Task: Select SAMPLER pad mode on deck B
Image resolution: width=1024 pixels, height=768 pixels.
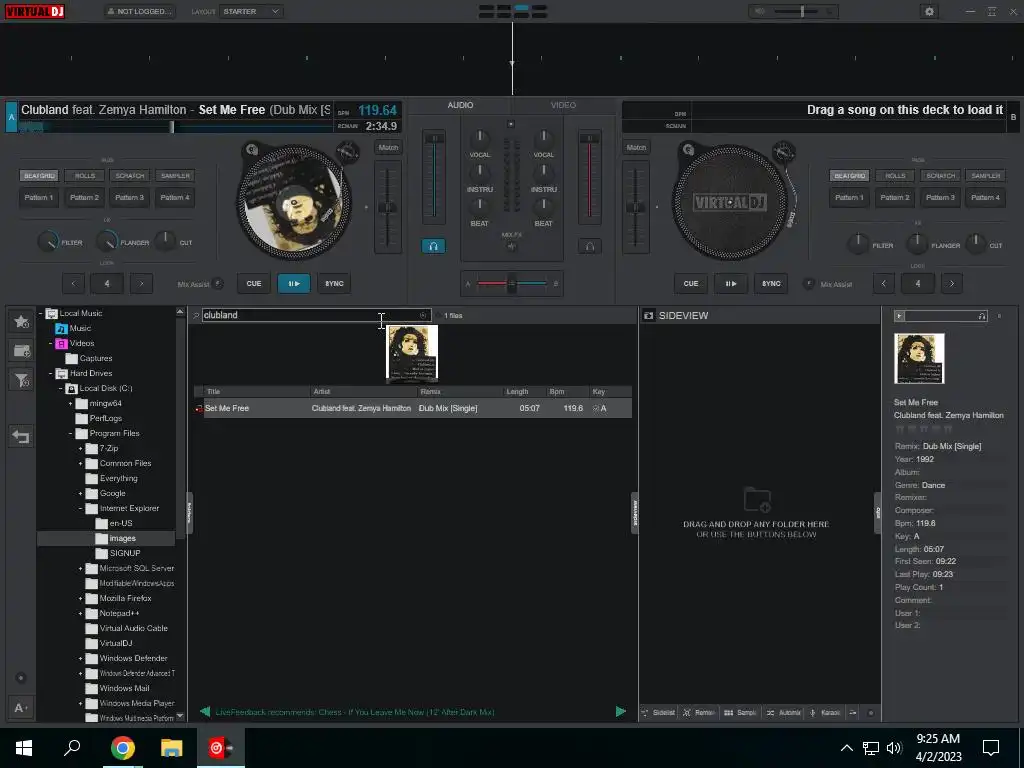Action: [985, 176]
